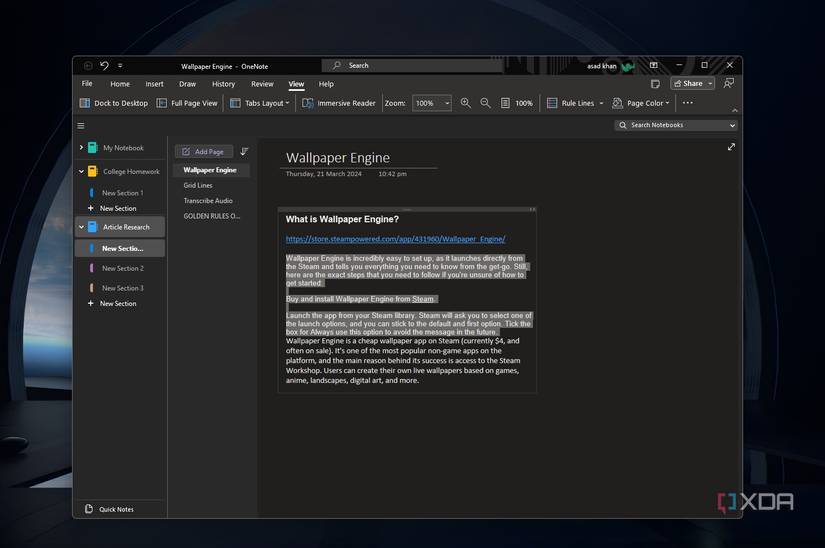Viewport: 825px width, 548px height.
Task: Click the asad khan account avatar
Action: (627, 66)
